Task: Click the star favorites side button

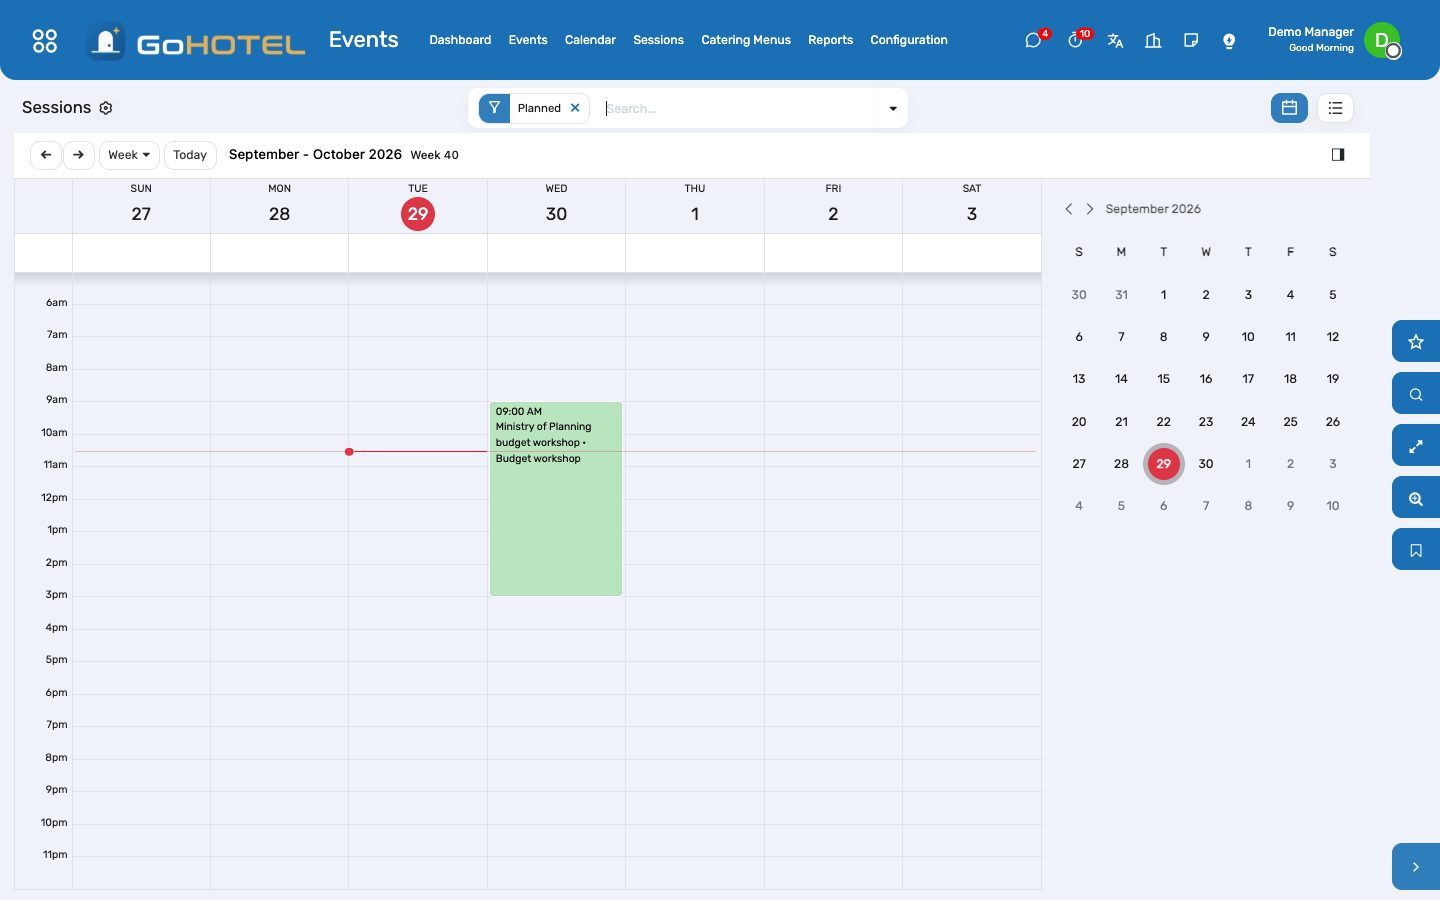Action: [x=1416, y=342]
